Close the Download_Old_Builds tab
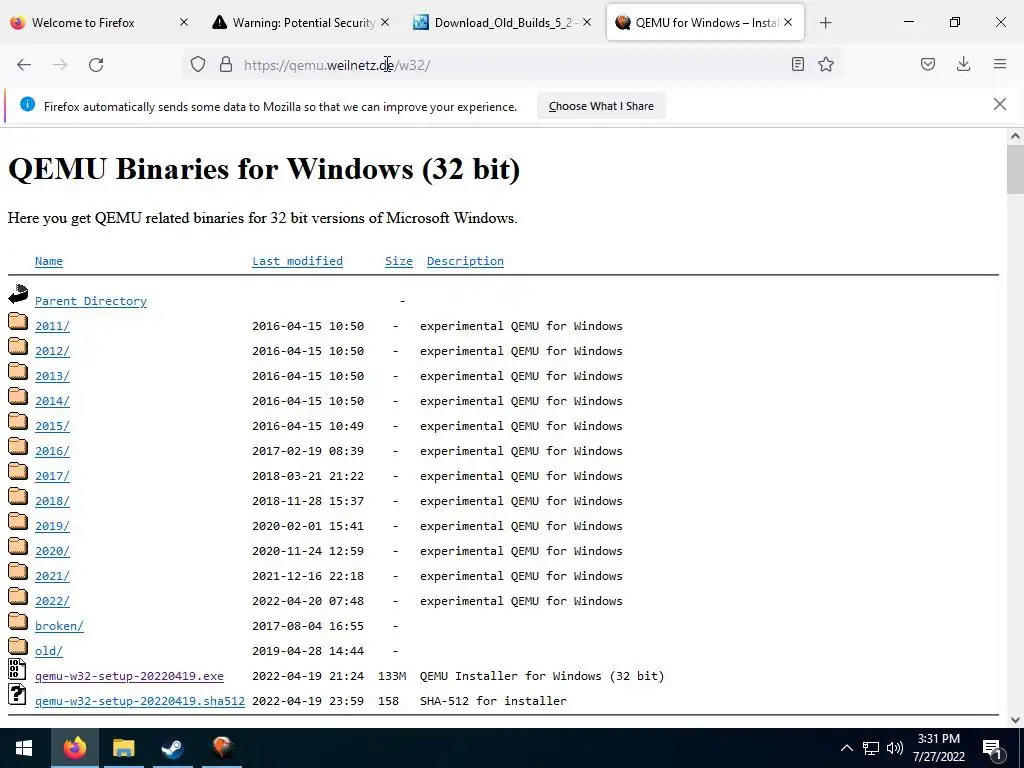The width and height of the screenshot is (1024, 768). [586, 22]
